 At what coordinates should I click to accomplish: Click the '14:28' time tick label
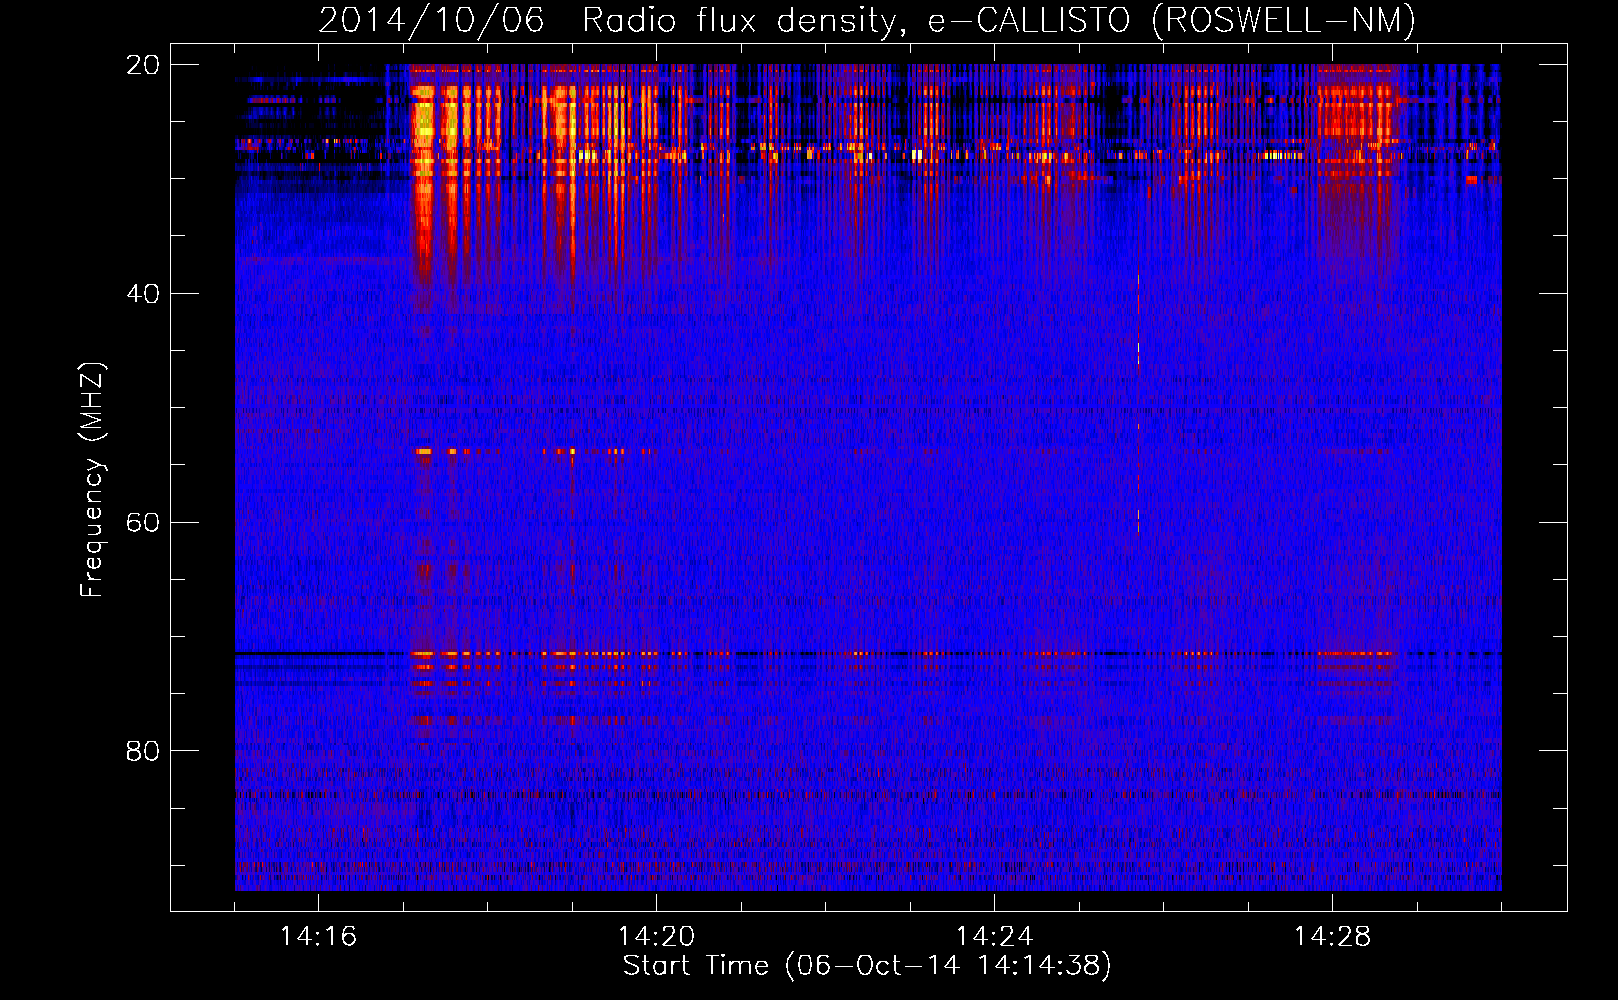coord(1332,937)
